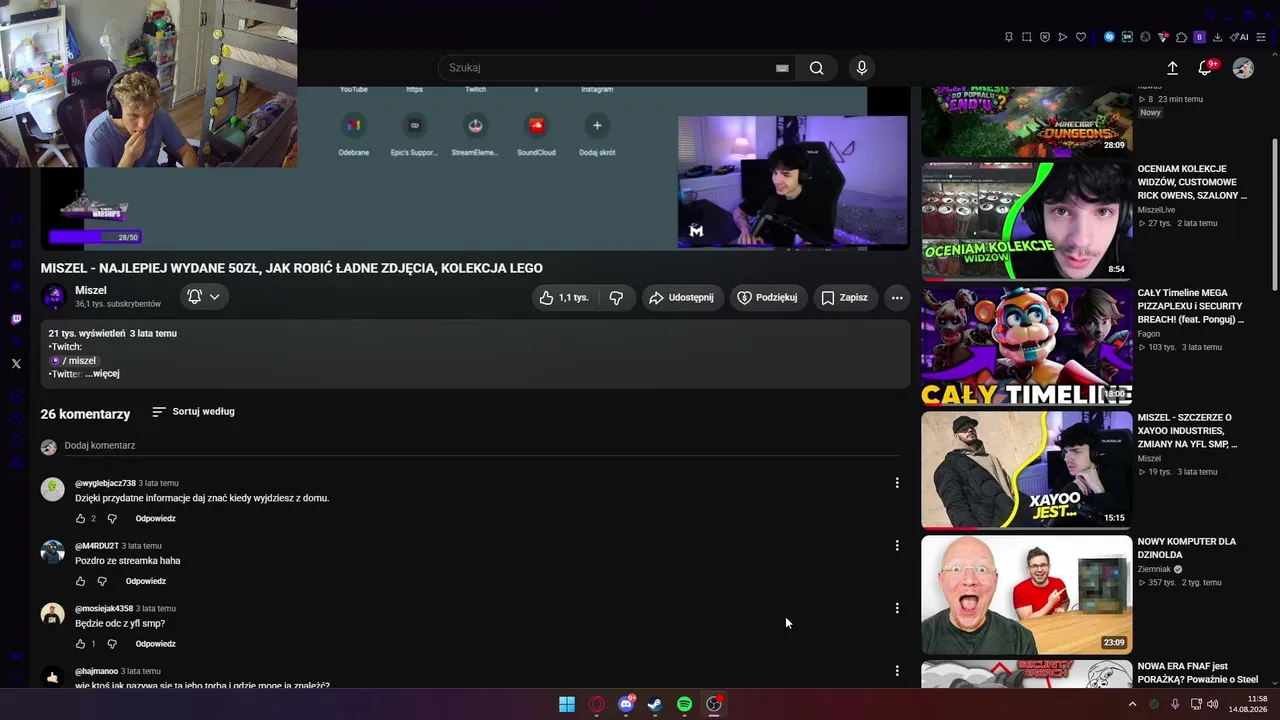Open X in the browser sidebar

tap(16, 364)
